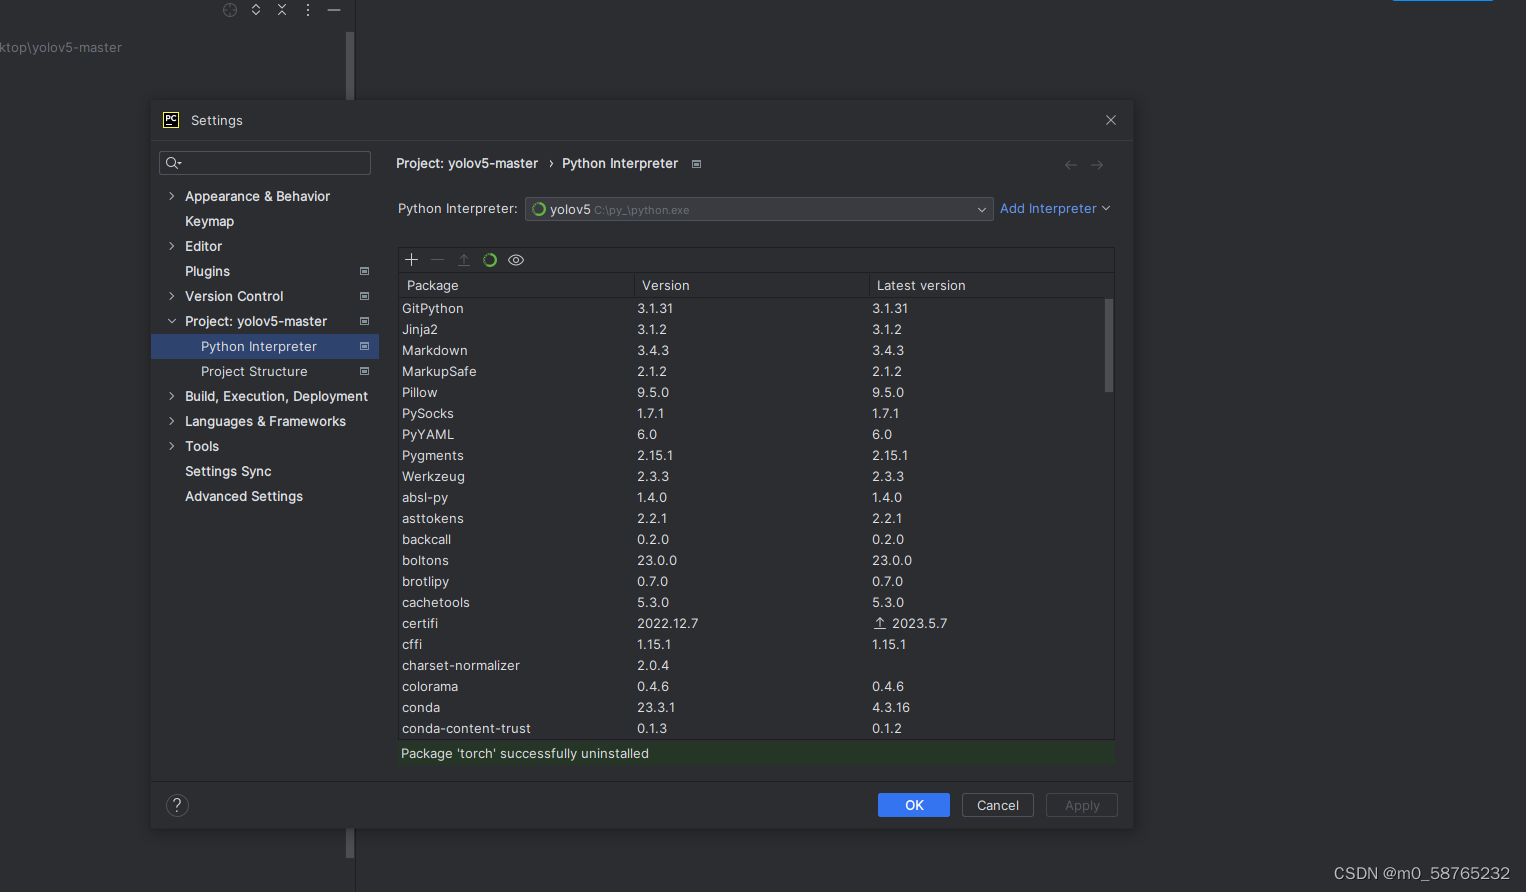Image resolution: width=1526 pixels, height=892 pixels.
Task: Collapse the Project: yolov5-master tree node
Action: pyautogui.click(x=171, y=321)
